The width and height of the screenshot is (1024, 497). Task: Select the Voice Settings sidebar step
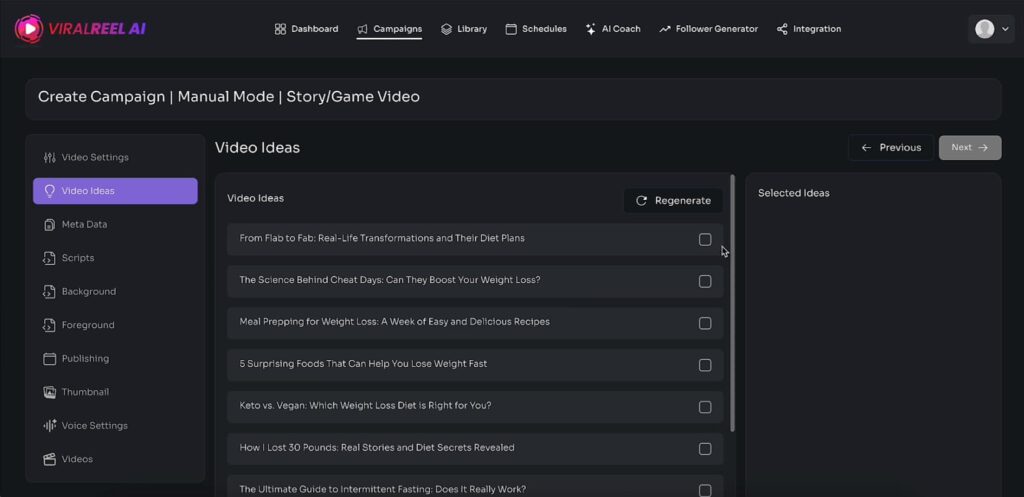pyautogui.click(x=115, y=426)
